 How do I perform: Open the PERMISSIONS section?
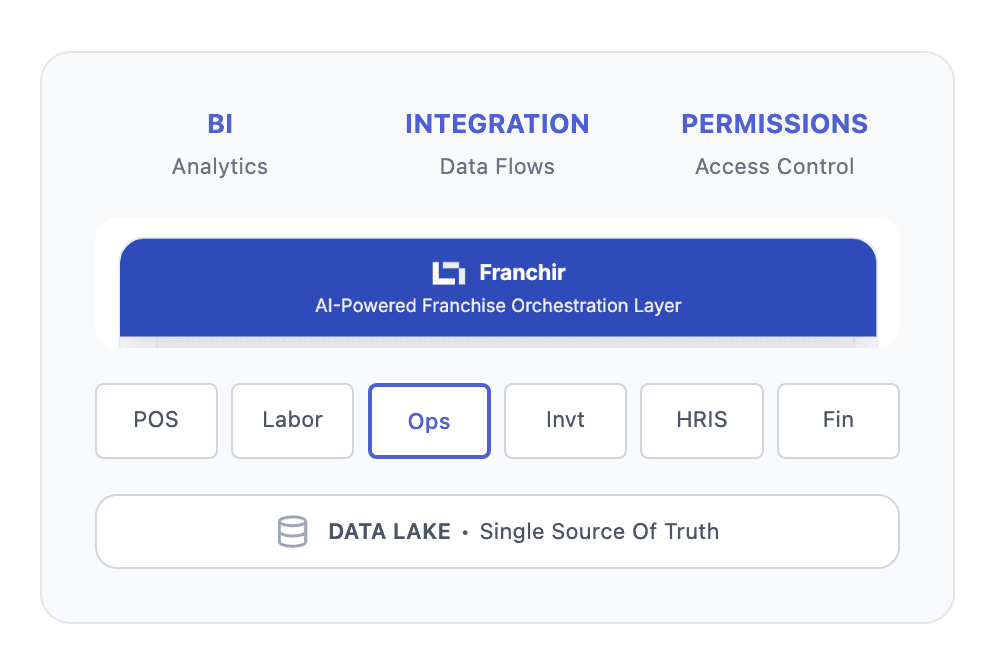coord(774,123)
